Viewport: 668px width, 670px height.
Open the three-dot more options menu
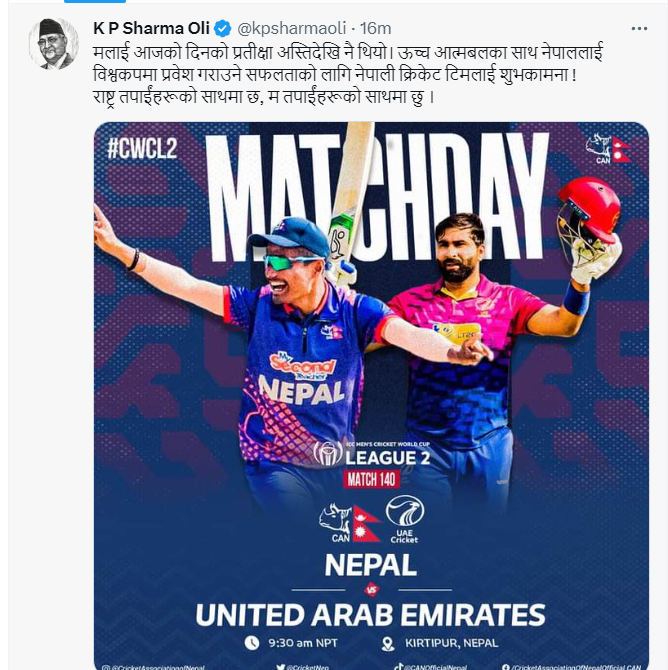point(639,29)
